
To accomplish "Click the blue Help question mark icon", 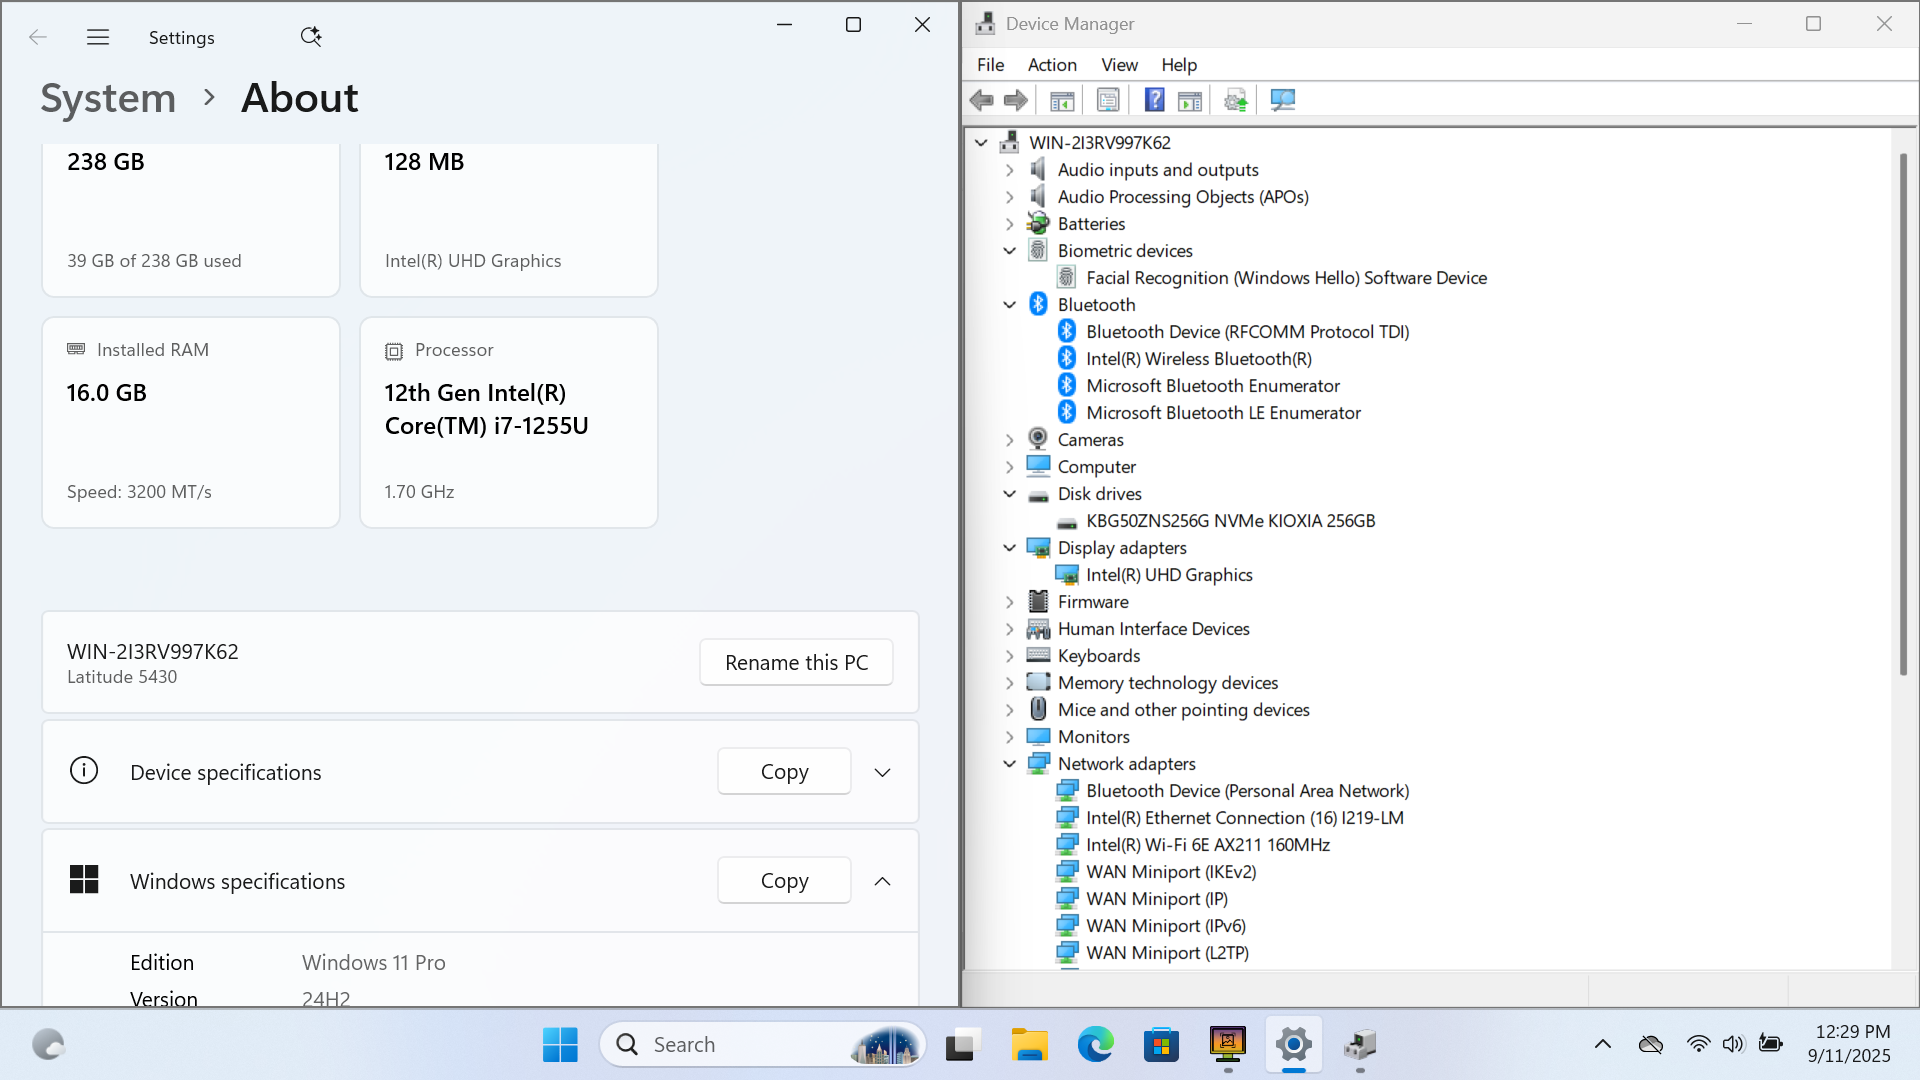I will (1154, 100).
